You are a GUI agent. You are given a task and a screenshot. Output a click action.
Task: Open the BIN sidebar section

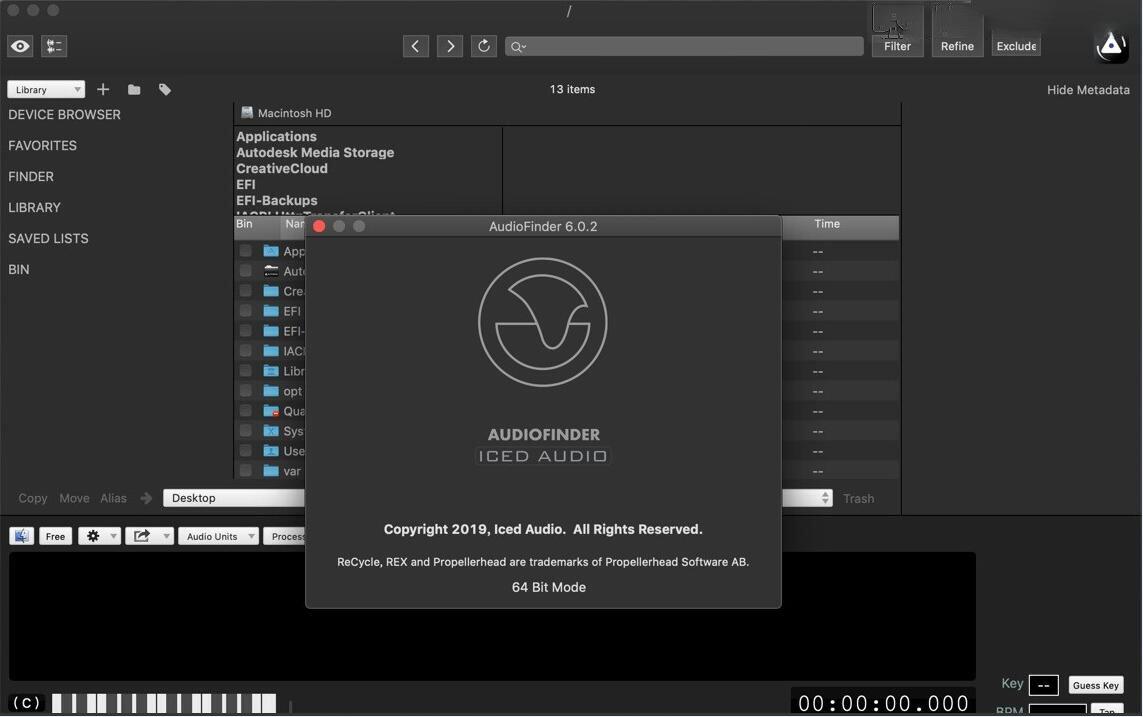[19, 270]
